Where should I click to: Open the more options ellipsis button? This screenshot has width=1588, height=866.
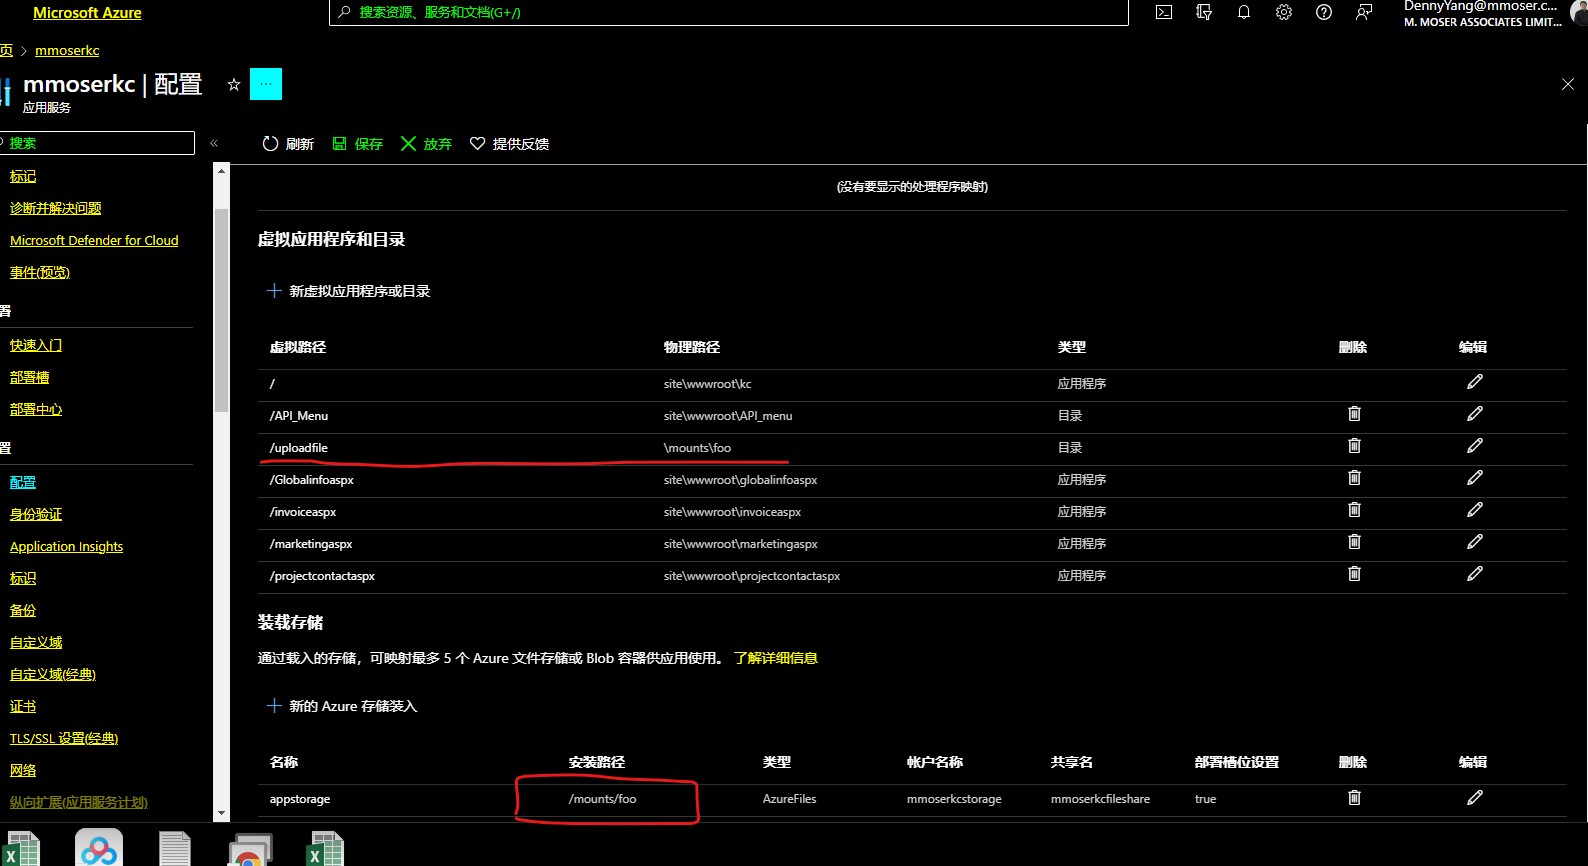coord(266,84)
